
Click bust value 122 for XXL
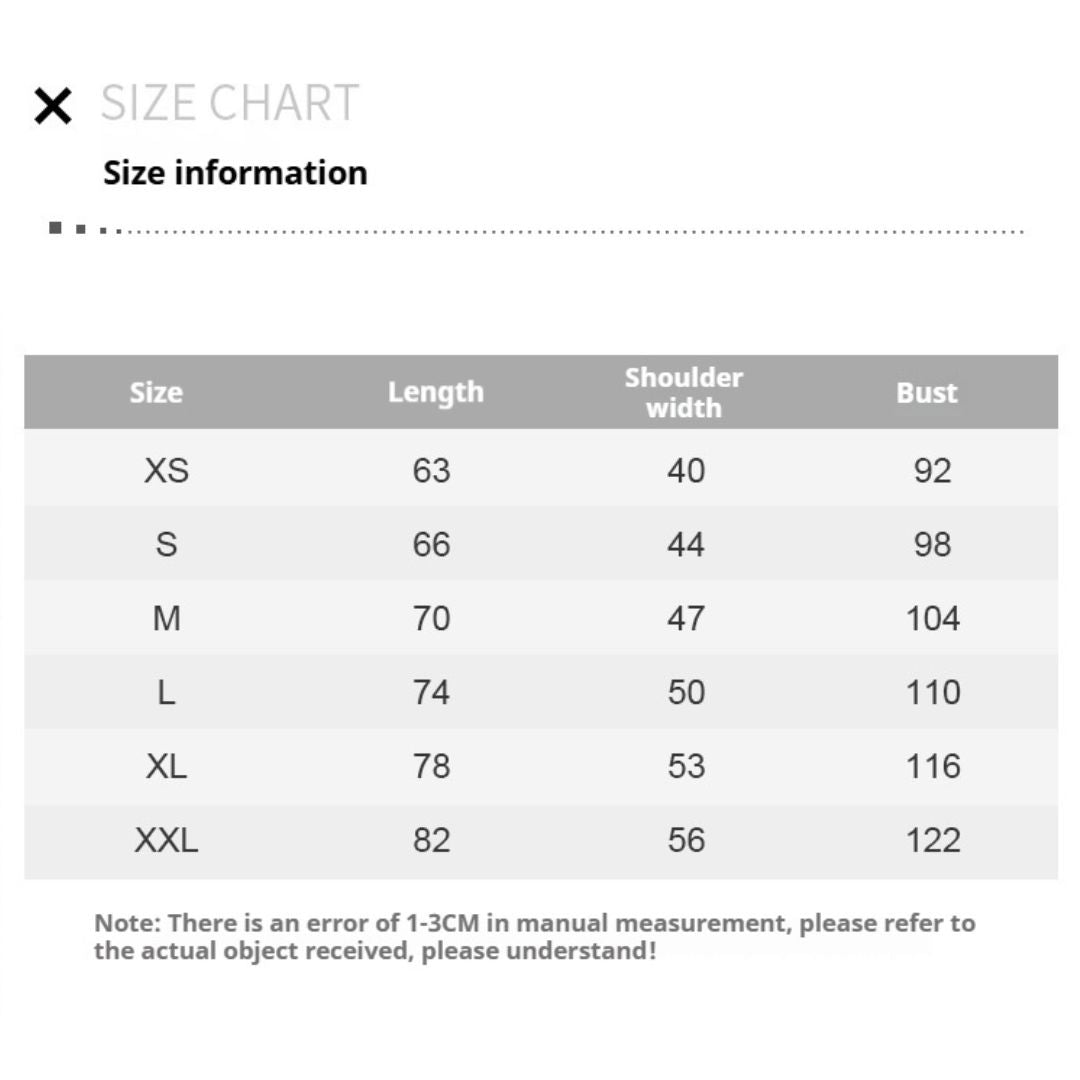[x=932, y=840]
